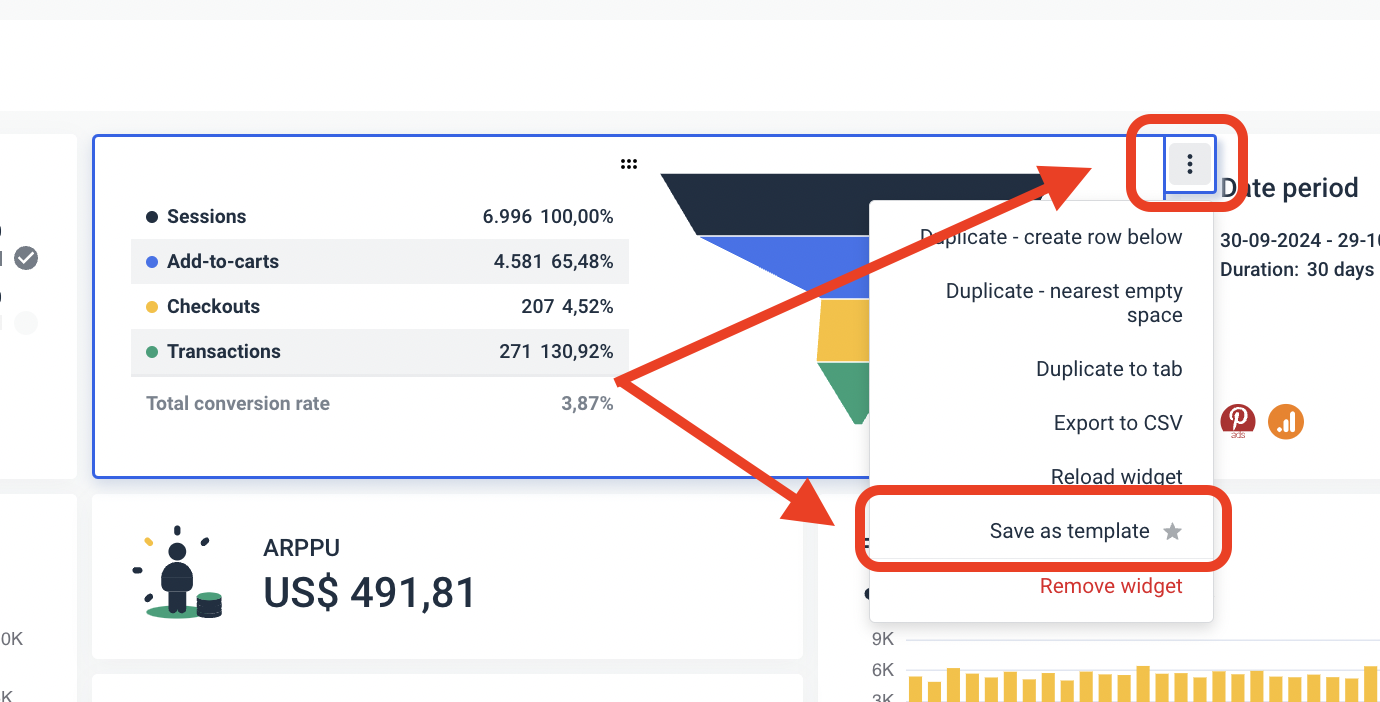Choose Duplicate - create row below

(x=1052, y=237)
